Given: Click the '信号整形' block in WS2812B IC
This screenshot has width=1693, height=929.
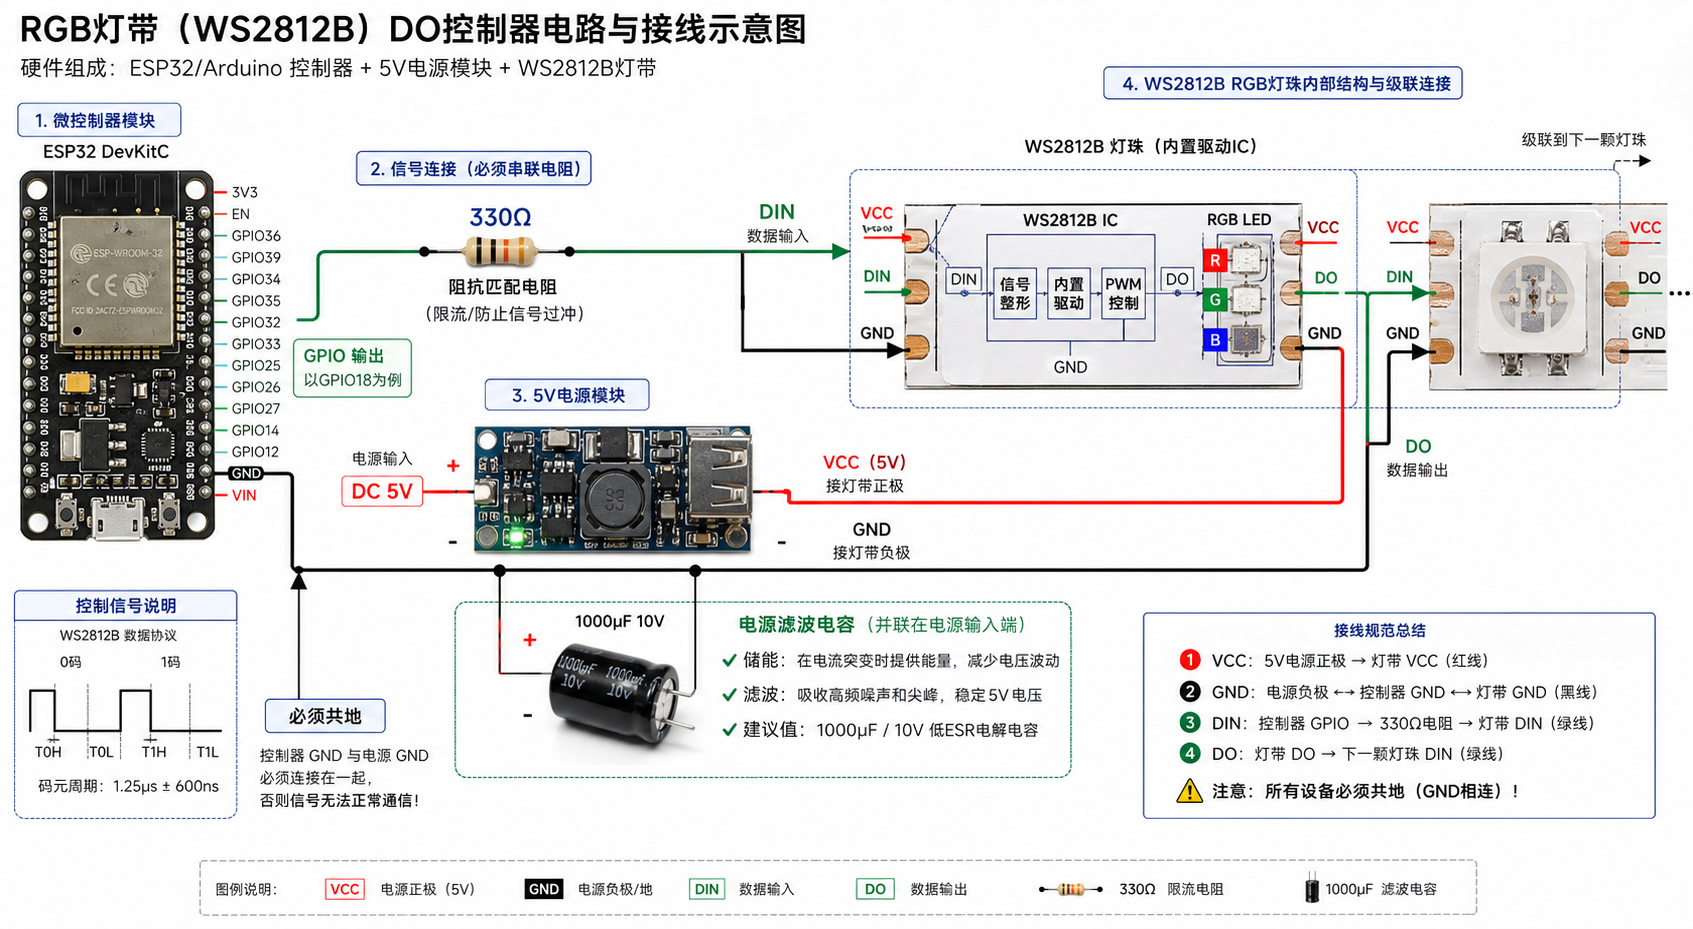Looking at the screenshot, I should (x=1015, y=293).
